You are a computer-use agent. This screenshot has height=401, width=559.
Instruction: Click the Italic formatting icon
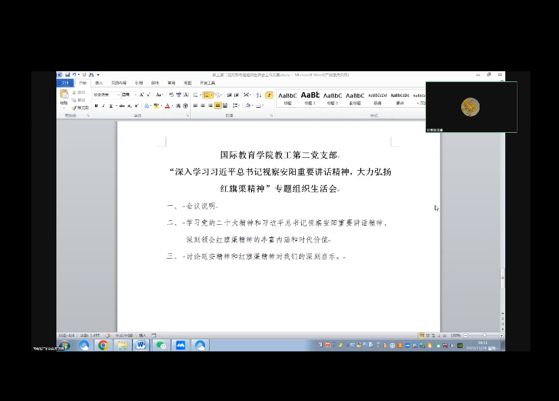(x=103, y=106)
